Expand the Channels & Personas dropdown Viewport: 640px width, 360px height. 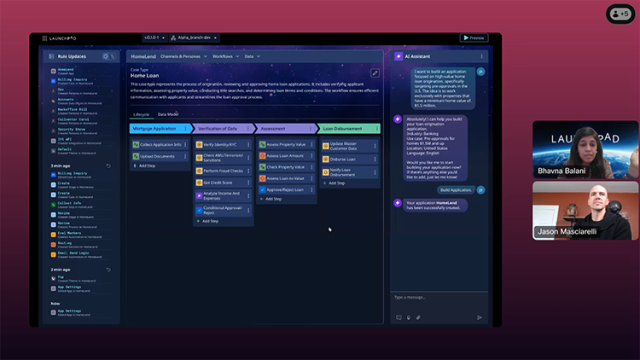click(184, 56)
